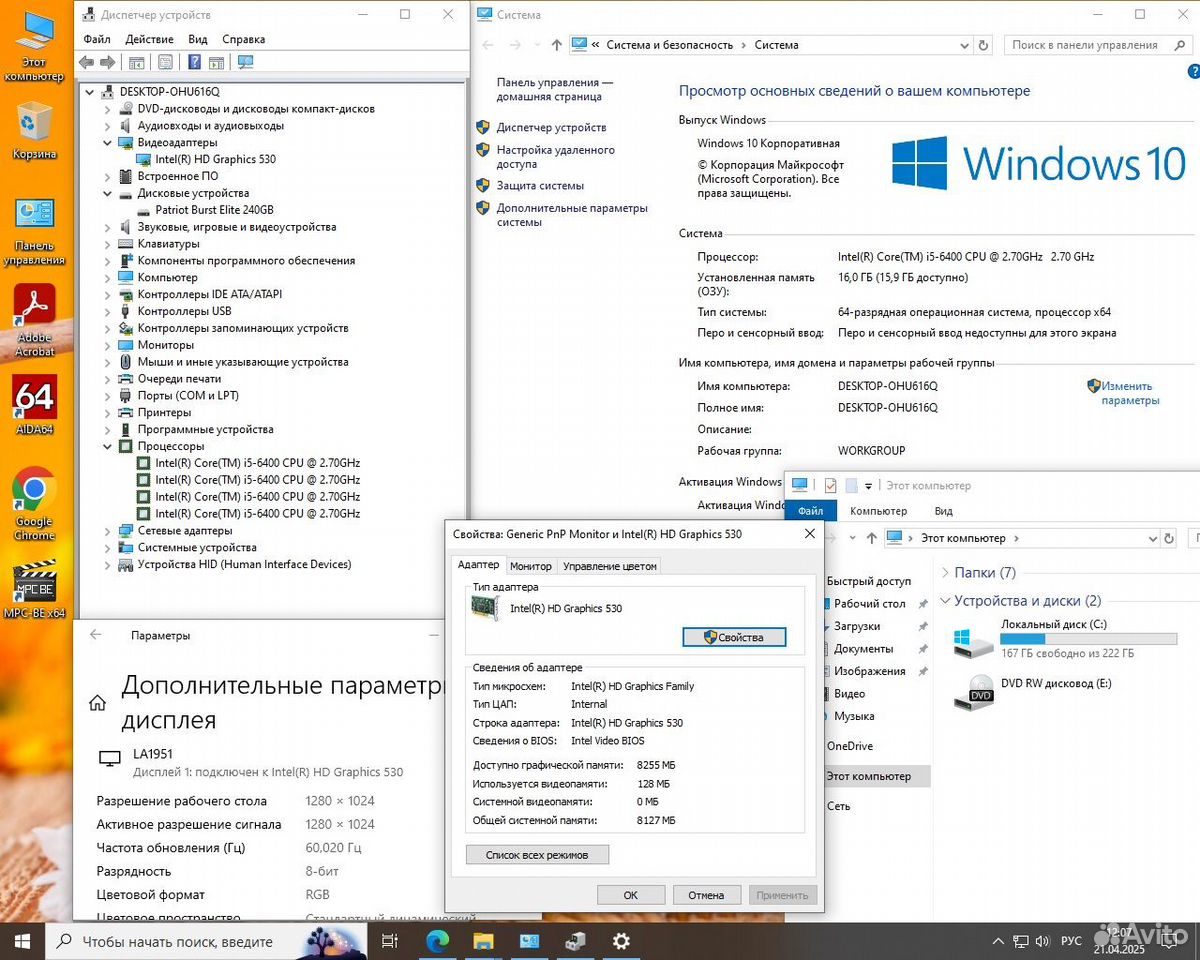Click ОК button in properties dialog
Image resolution: width=1200 pixels, height=960 pixels.
pos(630,895)
